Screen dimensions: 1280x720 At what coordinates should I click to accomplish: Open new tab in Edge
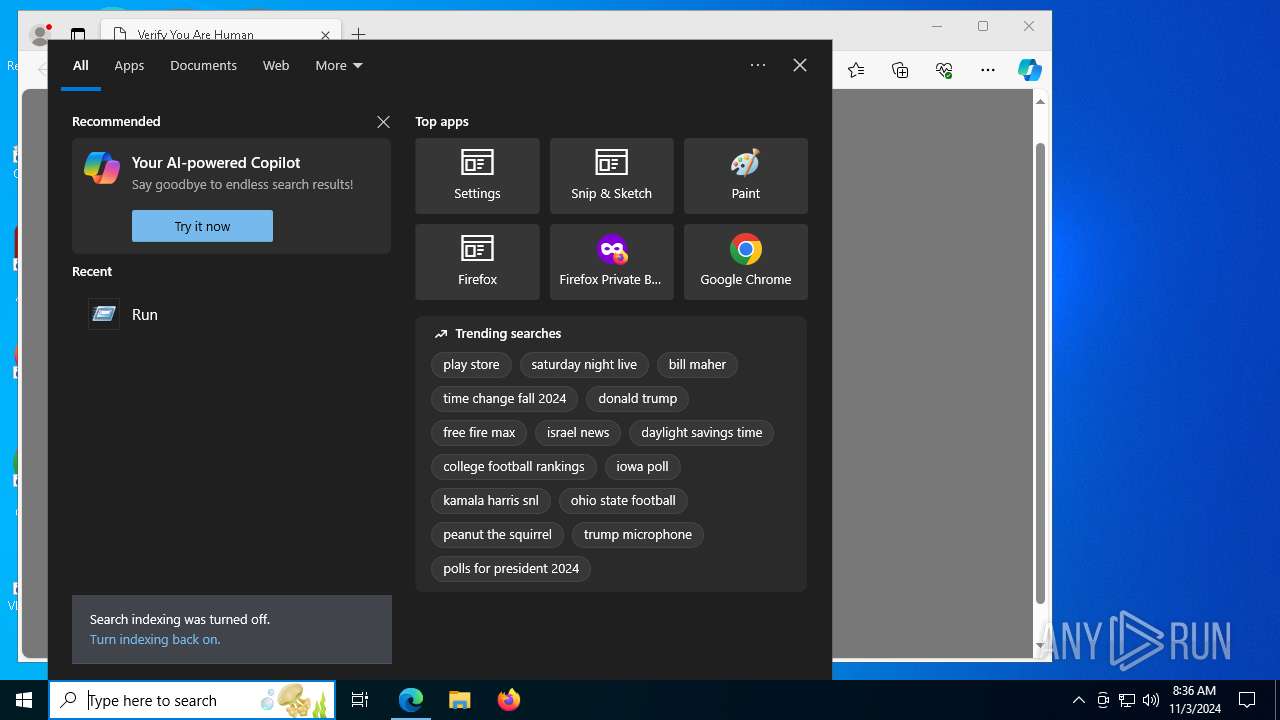coord(359,35)
